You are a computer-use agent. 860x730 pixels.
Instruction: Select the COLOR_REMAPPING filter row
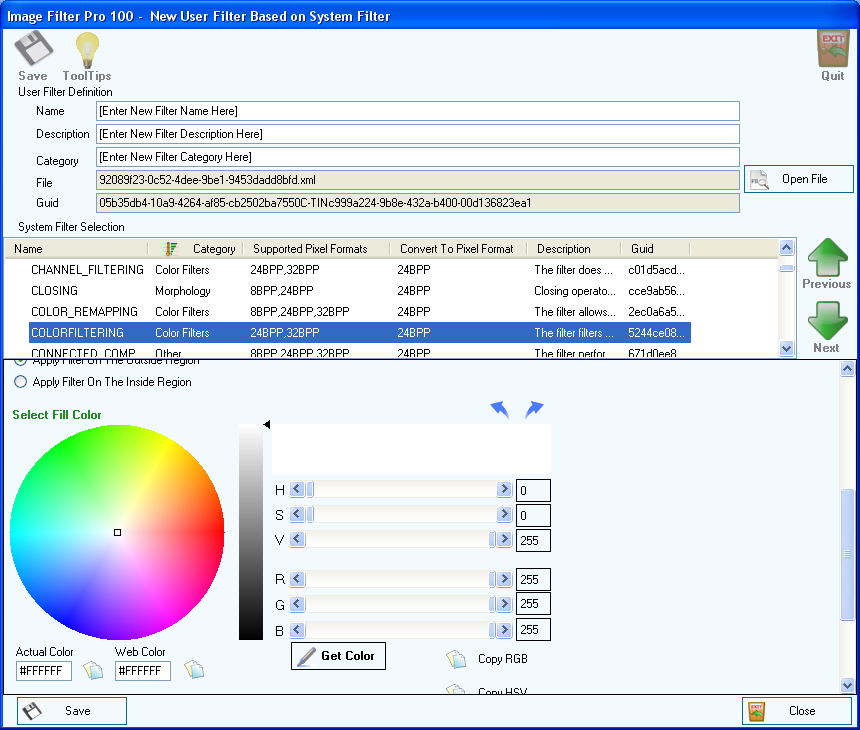359,312
